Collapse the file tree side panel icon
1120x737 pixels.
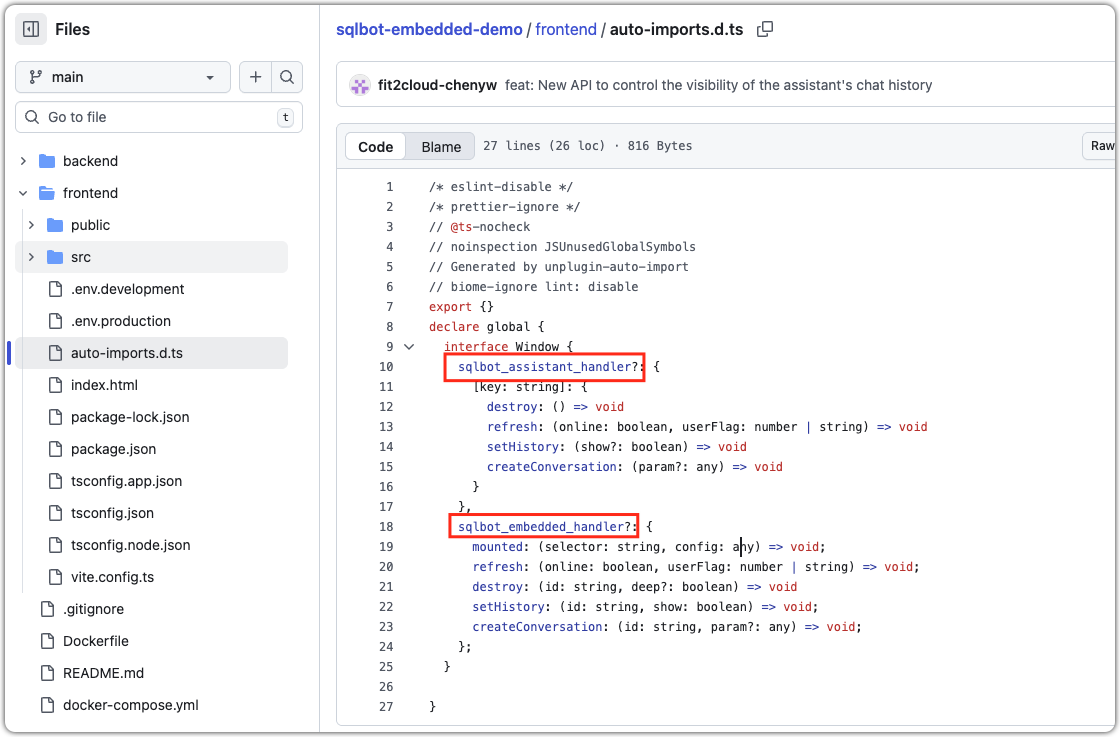point(31,30)
